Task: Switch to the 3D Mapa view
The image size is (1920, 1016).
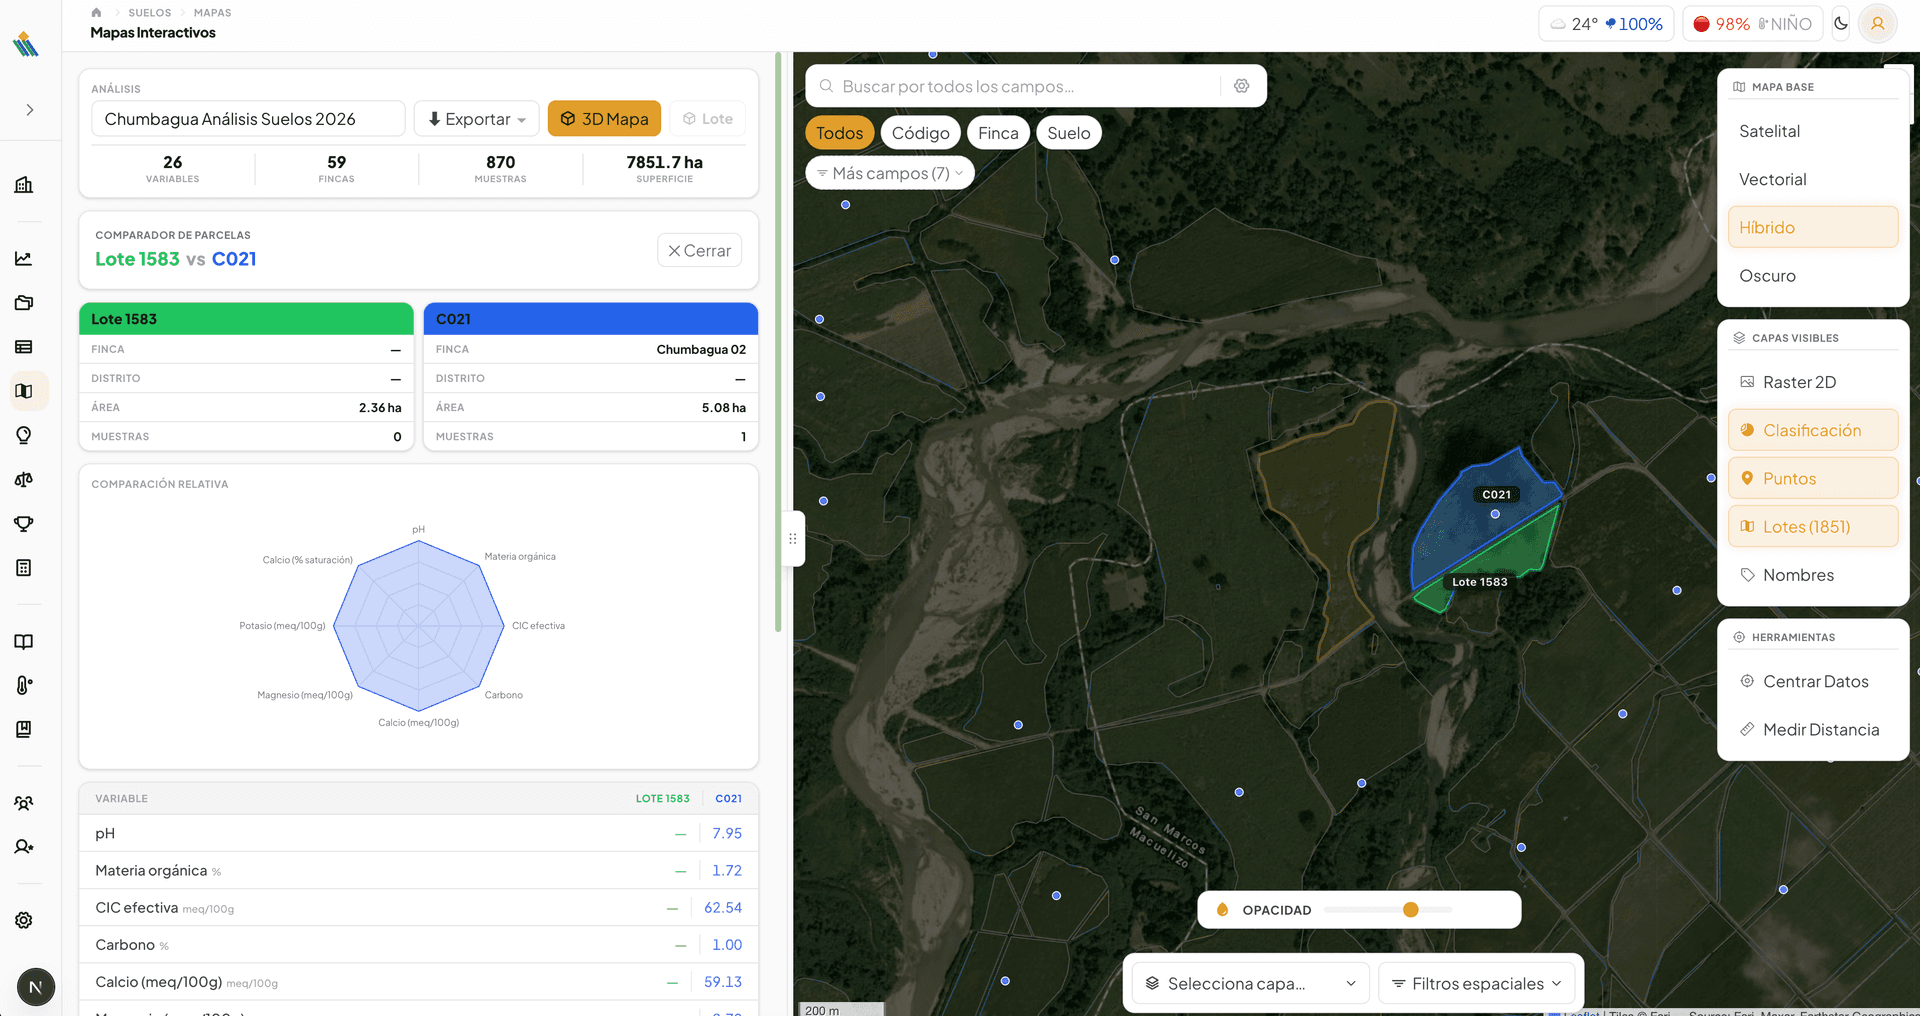Action: [x=604, y=119]
